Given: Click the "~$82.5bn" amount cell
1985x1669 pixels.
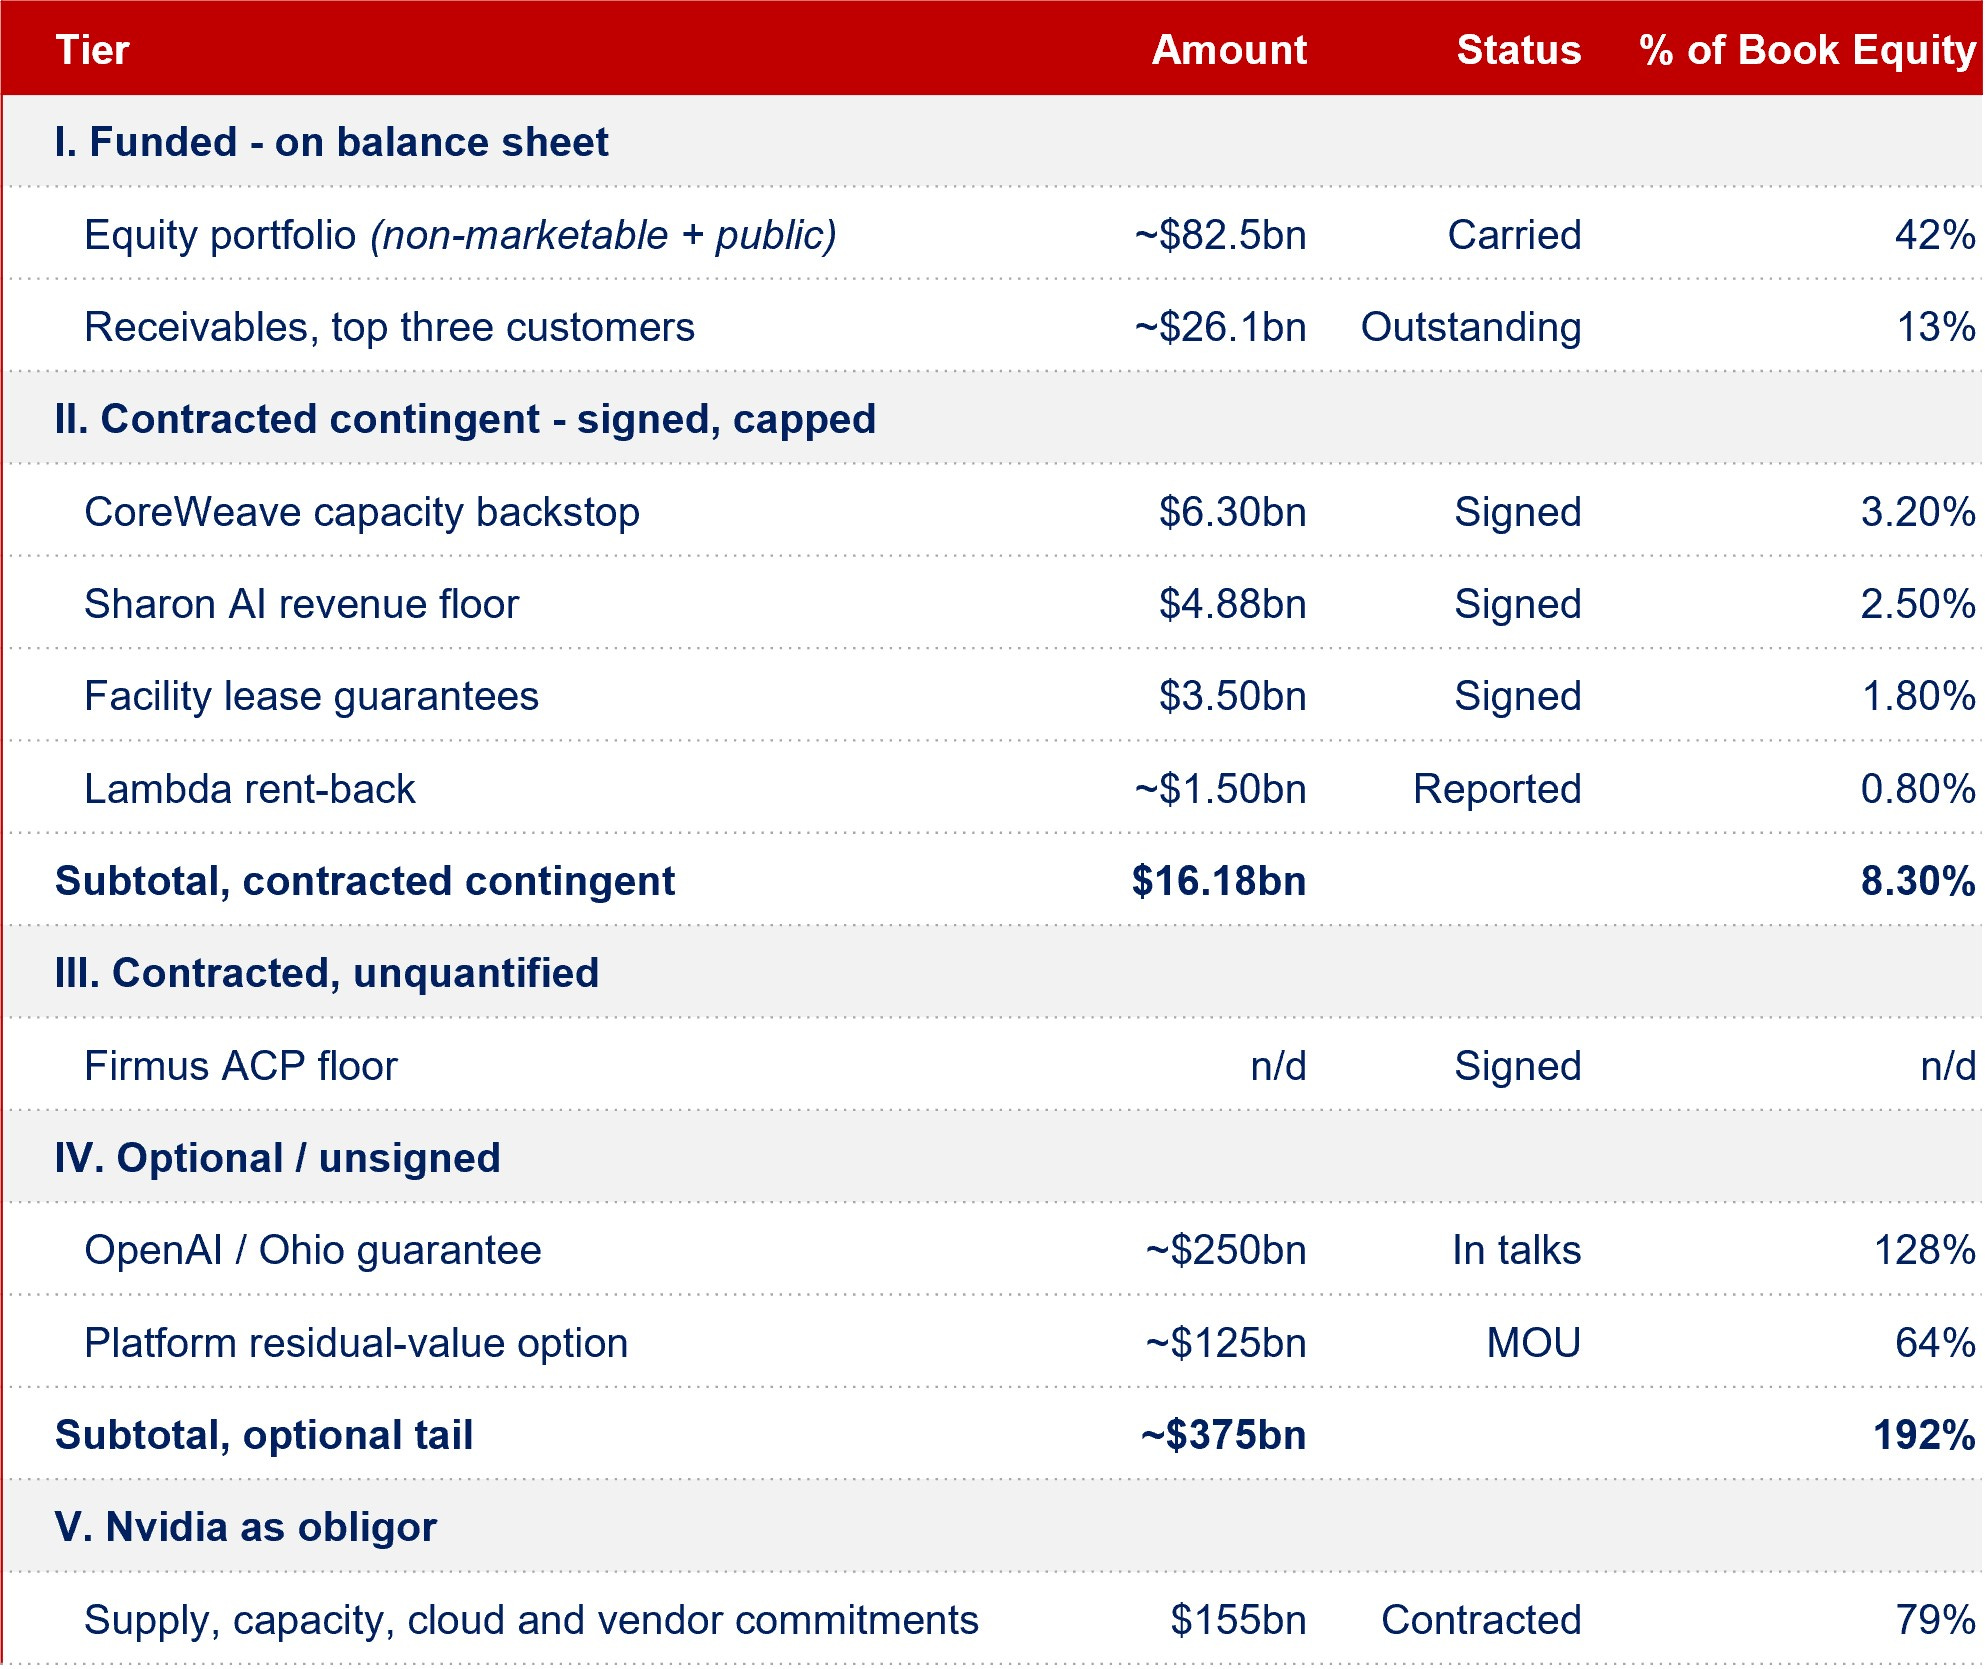Looking at the screenshot, I should pos(1220,235).
